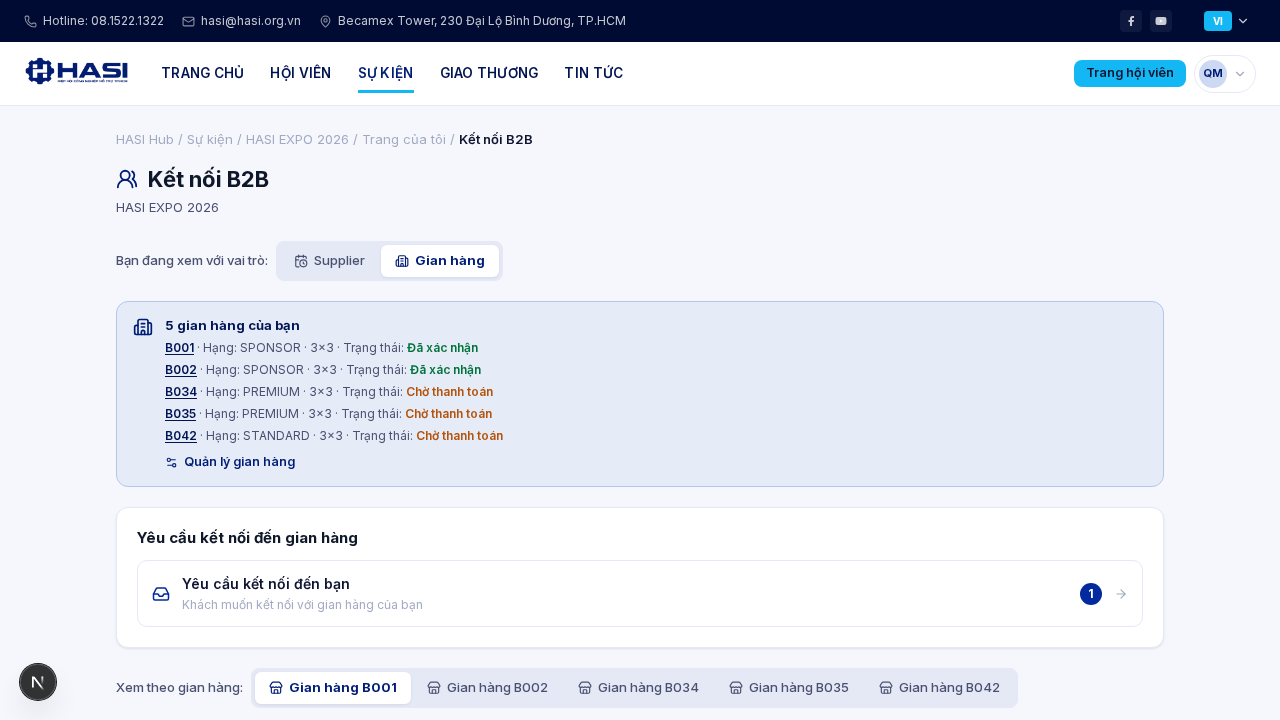Switch role view to Supplier
The height and width of the screenshot is (720, 1280).
[330, 261]
